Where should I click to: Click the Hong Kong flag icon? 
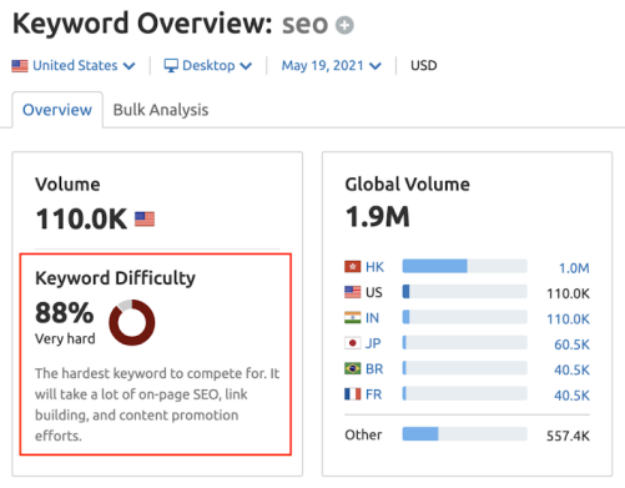352,266
